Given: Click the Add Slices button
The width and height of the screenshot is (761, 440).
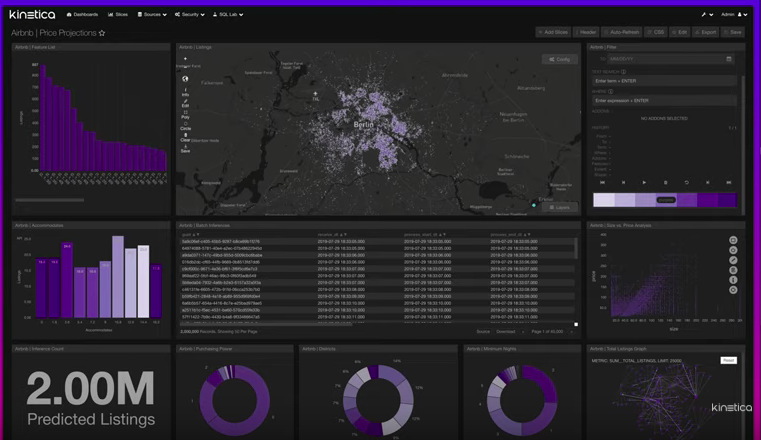Looking at the screenshot, I should pos(553,32).
